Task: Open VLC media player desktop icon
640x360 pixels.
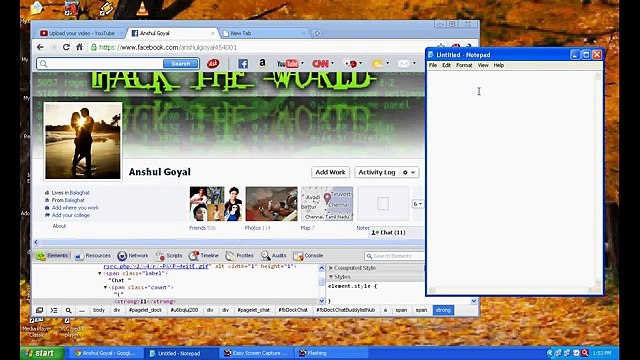Action: click(x=72, y=327)
